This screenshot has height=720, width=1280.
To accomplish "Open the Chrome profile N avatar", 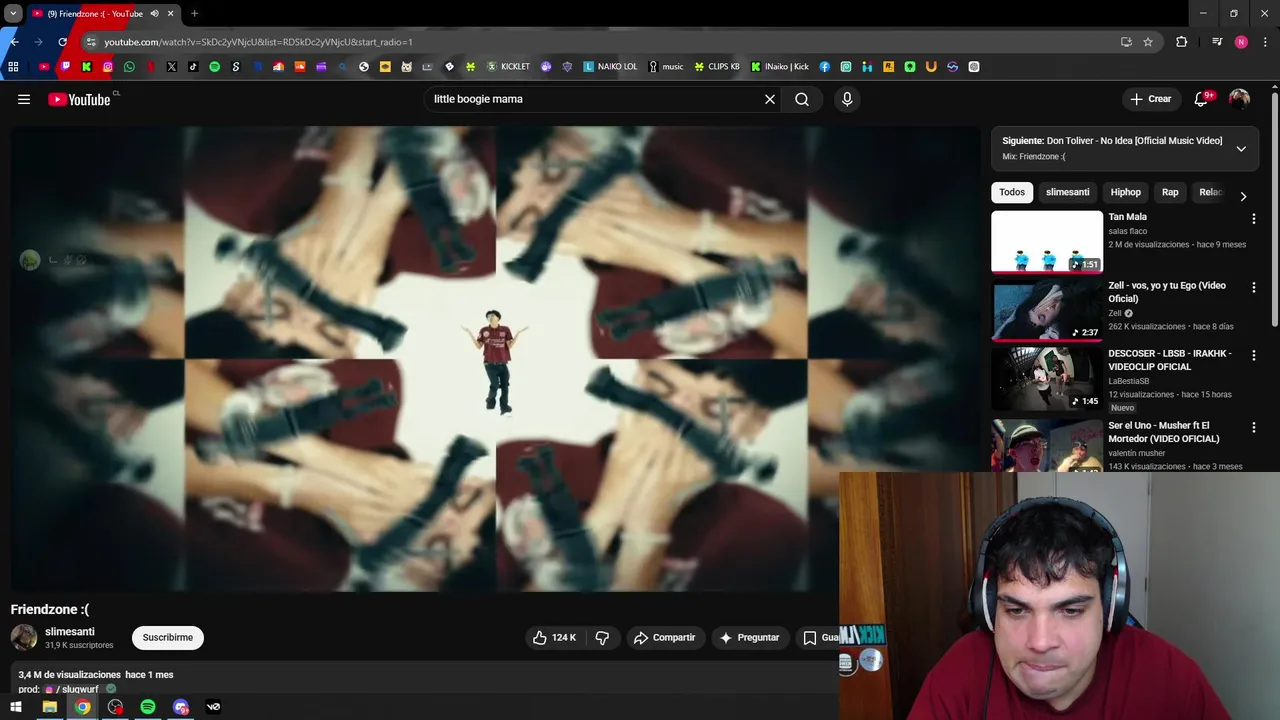I will coord(1241,42).
